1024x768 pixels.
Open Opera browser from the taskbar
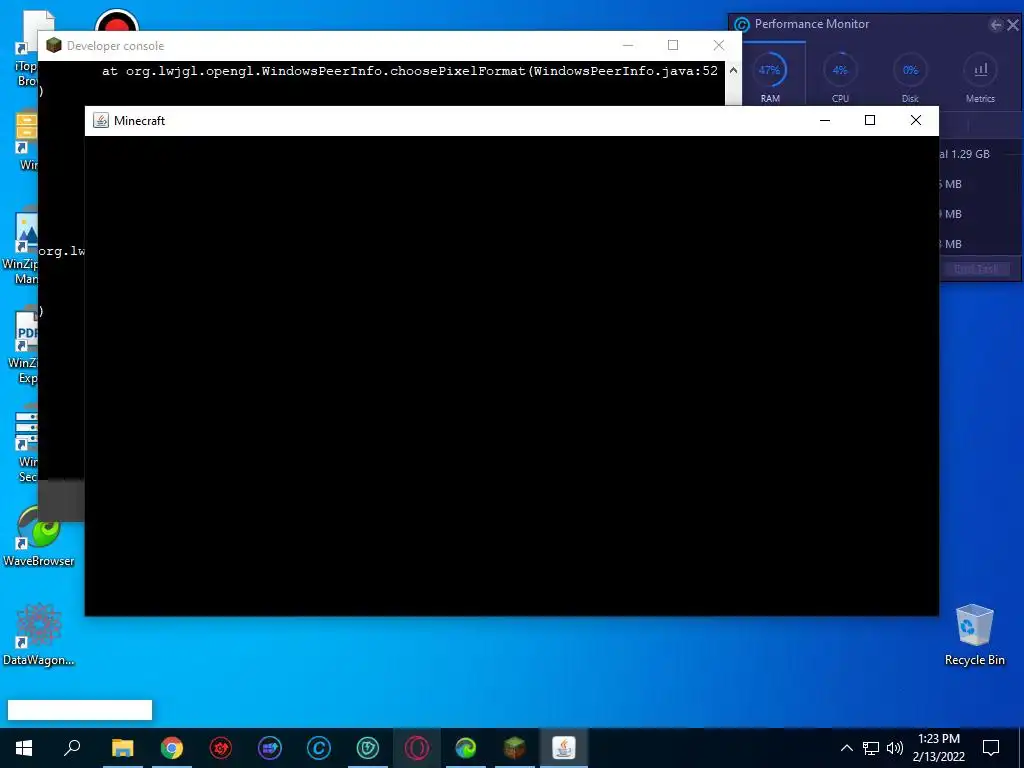pos(417,748)
